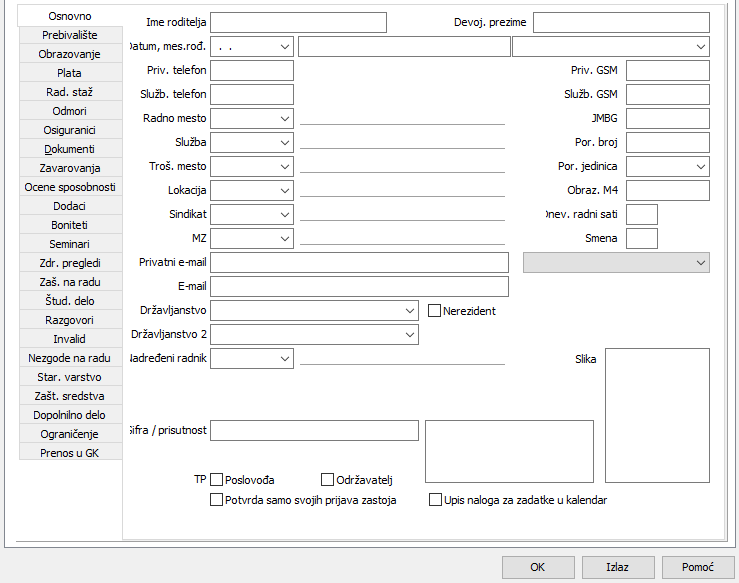Check Potvrda samo svojih prijava zastoja

click(217, 500)
